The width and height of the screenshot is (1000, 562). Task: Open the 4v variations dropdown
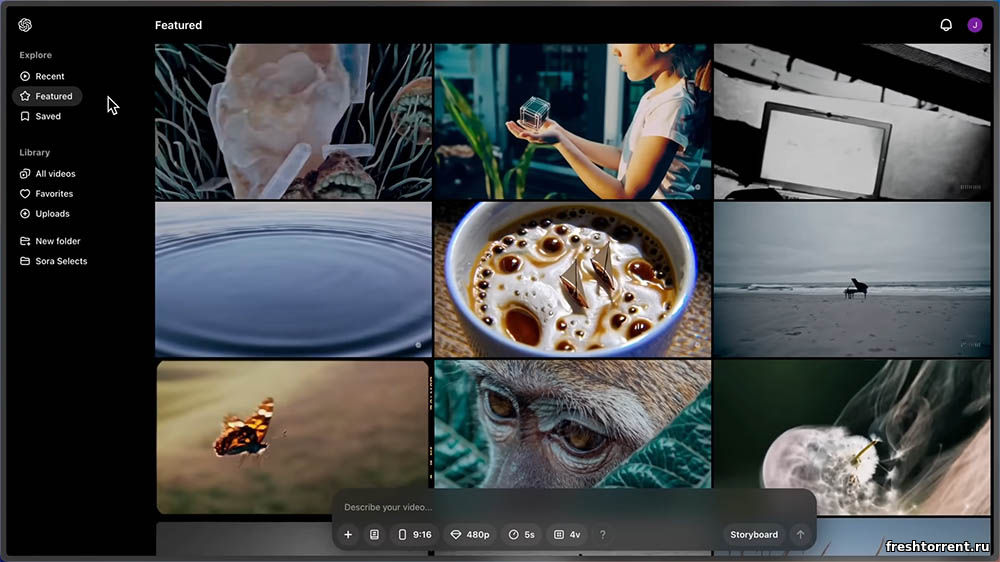[567, 535]
